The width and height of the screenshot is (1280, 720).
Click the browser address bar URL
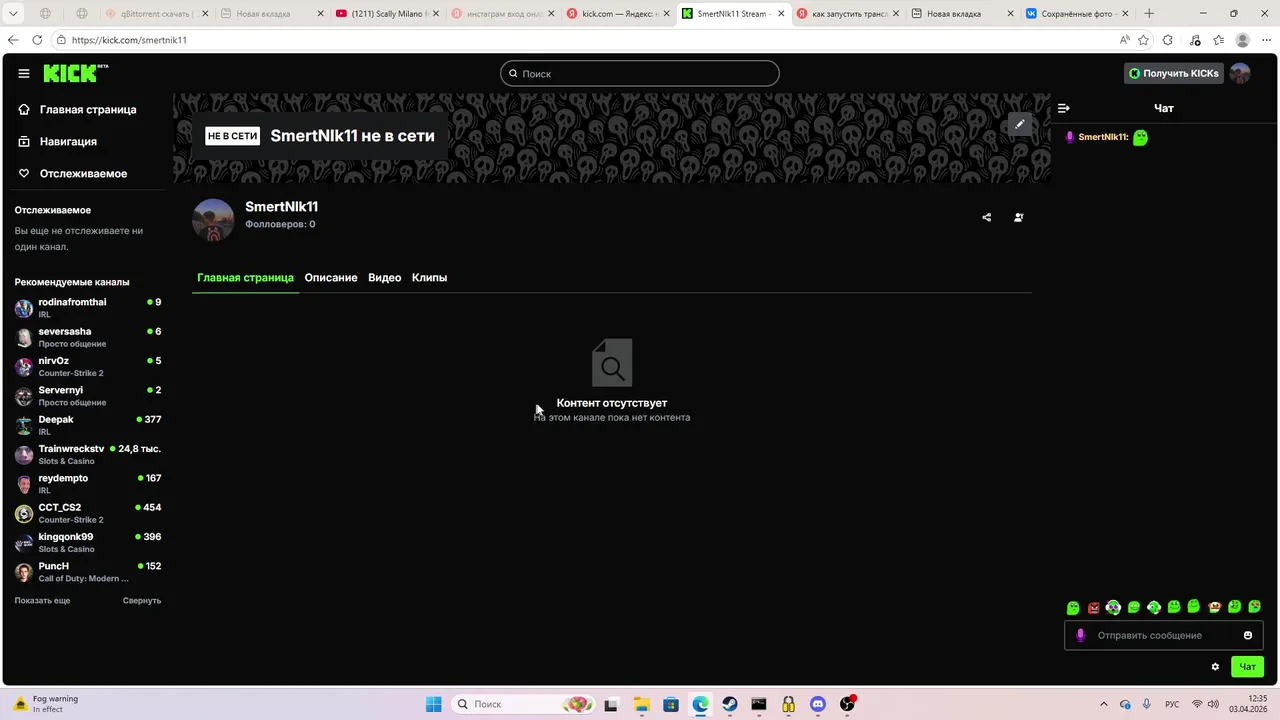point(129,40)
